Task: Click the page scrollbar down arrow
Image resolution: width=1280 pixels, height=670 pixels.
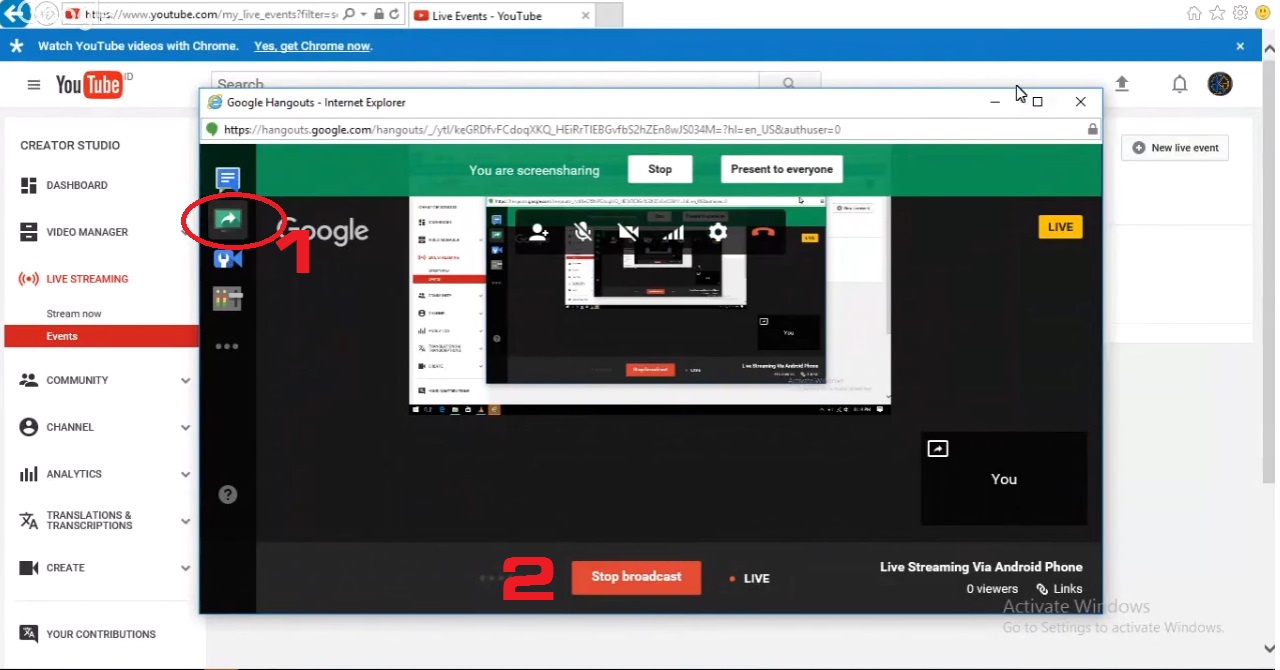Action: 1270,648
